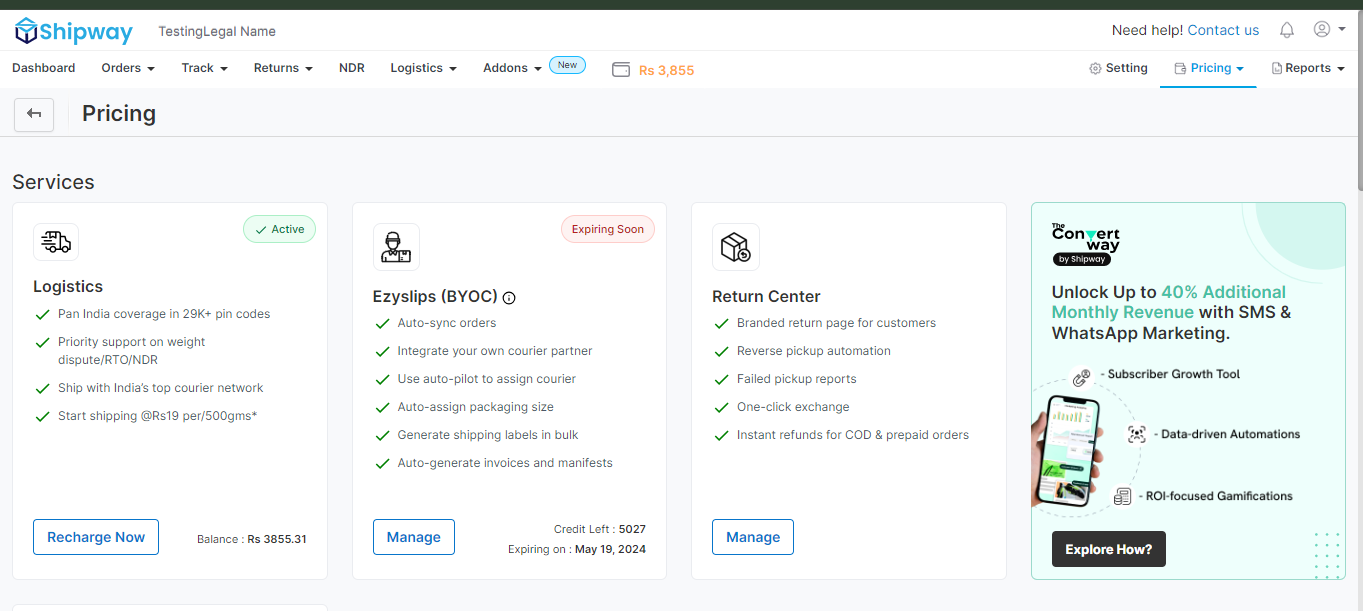This screenshot has width=1363, height=611.
Task: Click the Subscriber Growth Tool icon
Action: click(x=1081, y=377)
